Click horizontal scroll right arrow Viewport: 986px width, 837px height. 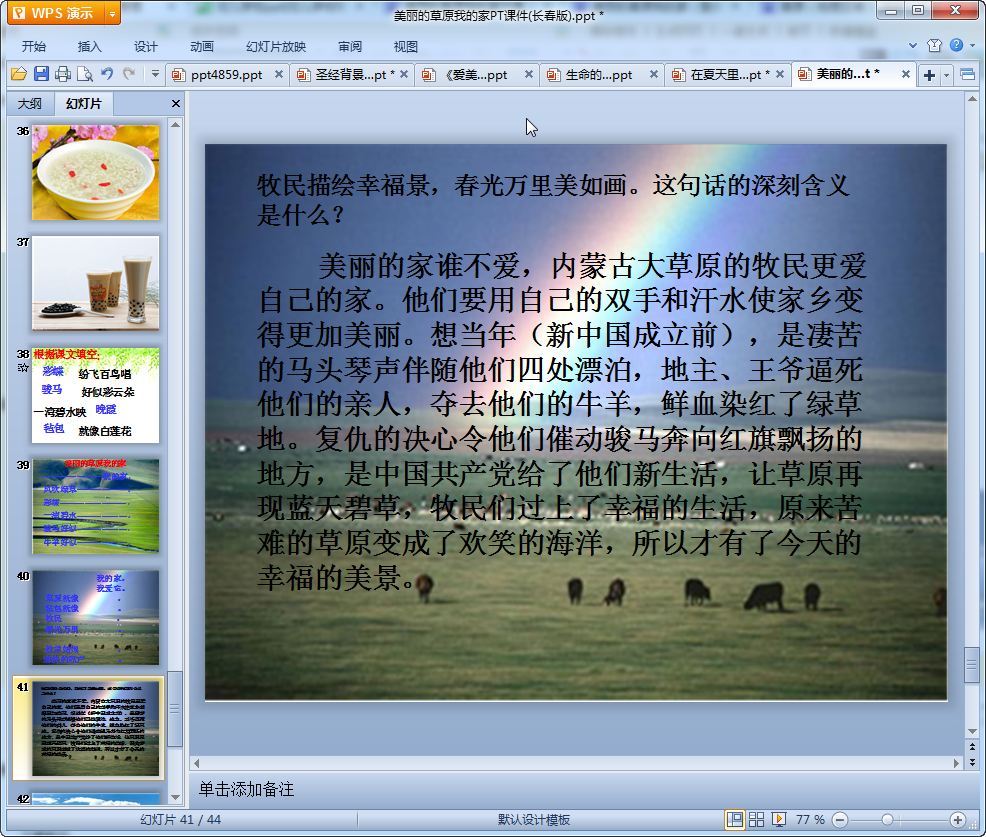point(956,763)
